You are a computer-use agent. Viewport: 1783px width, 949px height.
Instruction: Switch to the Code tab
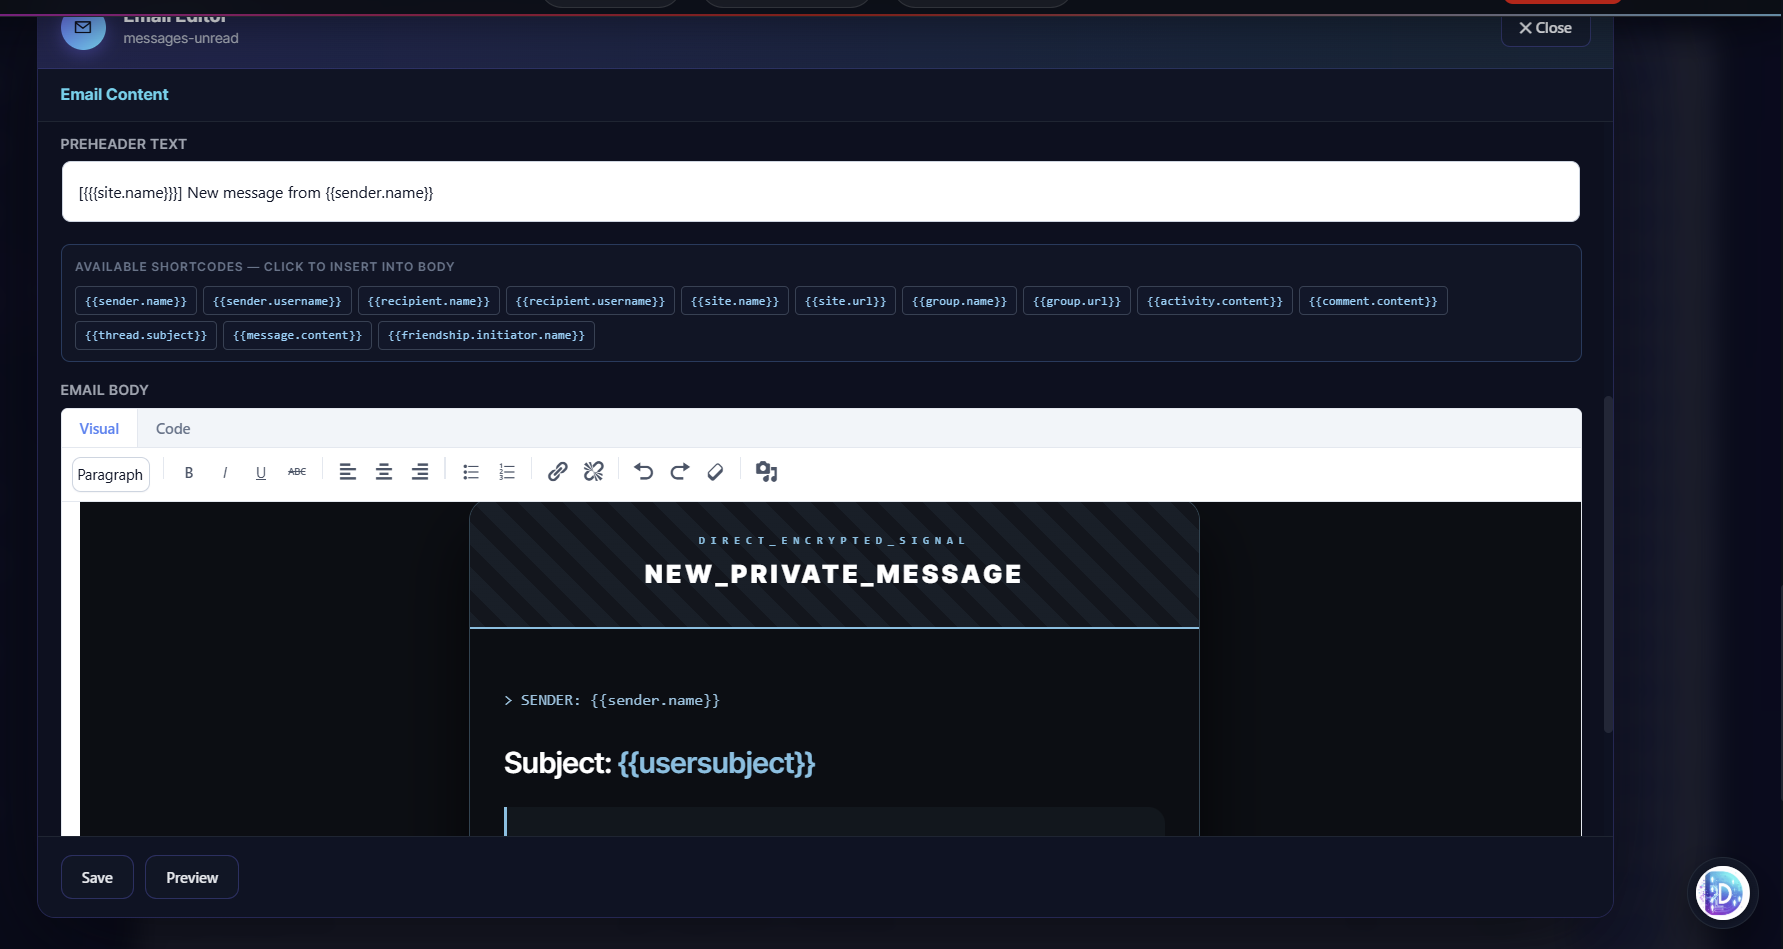(x=172, y=428)
